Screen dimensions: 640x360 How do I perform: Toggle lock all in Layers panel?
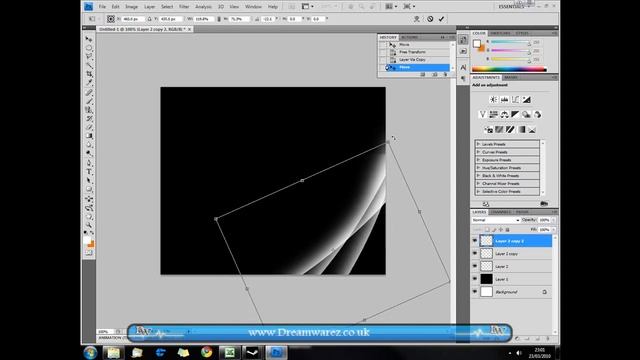click(507, 230)
